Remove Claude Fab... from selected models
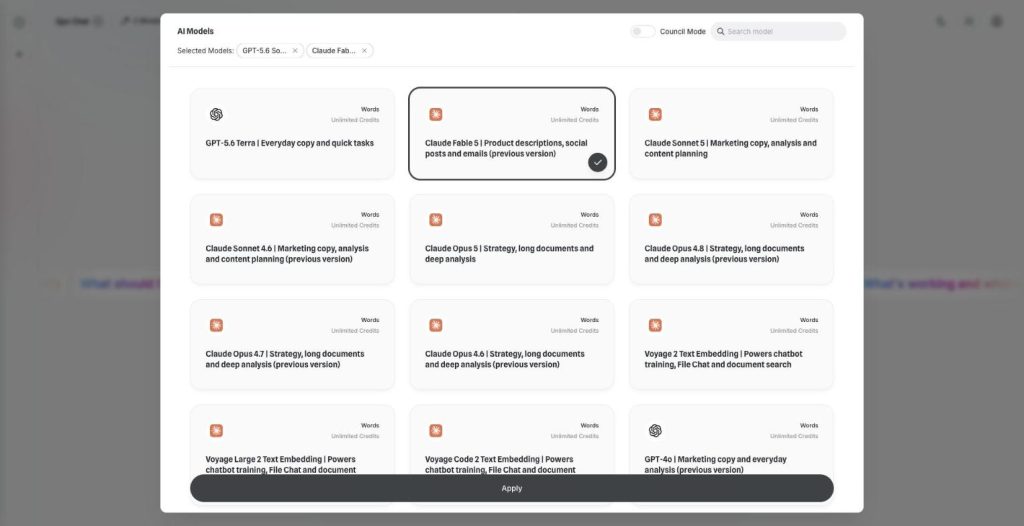1024x526 pixels. click(364, 51)
